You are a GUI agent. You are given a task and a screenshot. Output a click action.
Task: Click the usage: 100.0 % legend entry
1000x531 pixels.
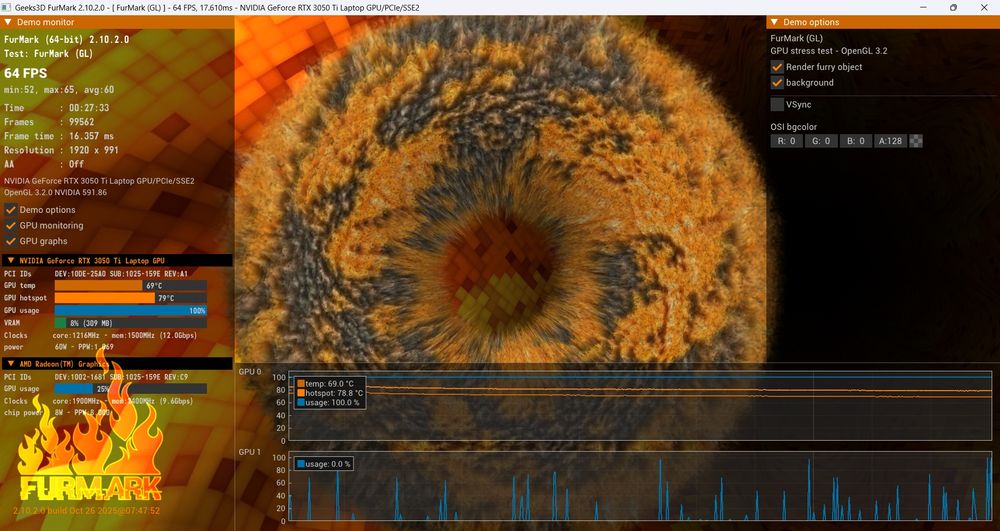point(328,403)
